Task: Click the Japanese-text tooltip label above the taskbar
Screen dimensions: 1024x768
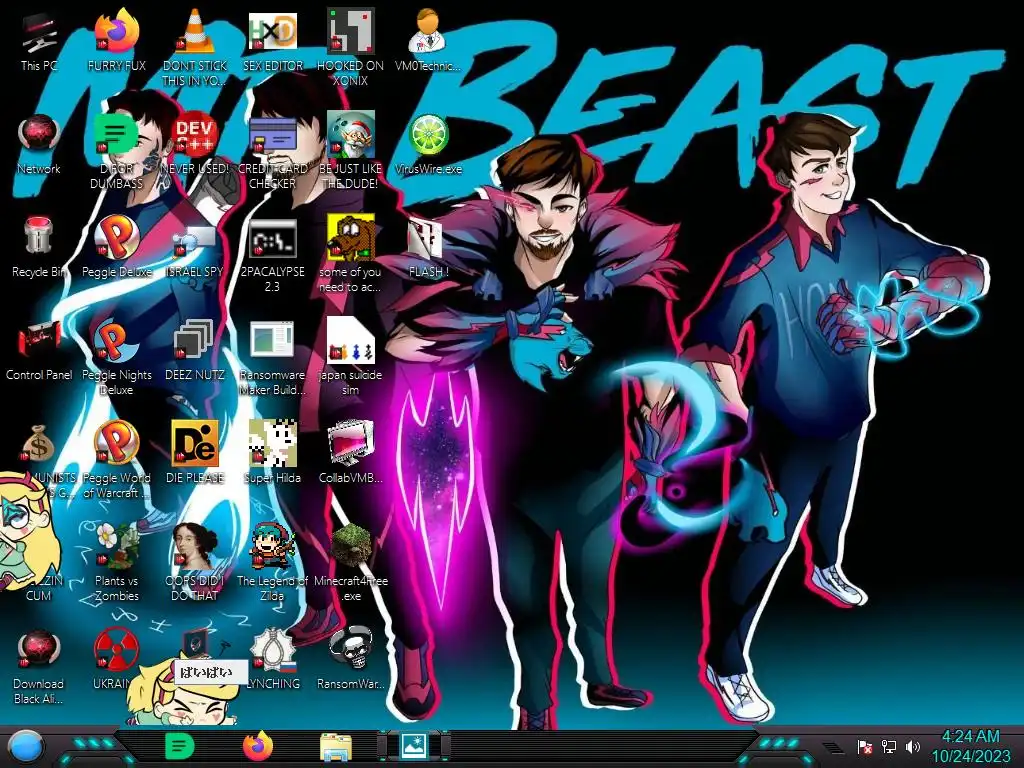Action: pyautogui.click(x=211, y=671)
